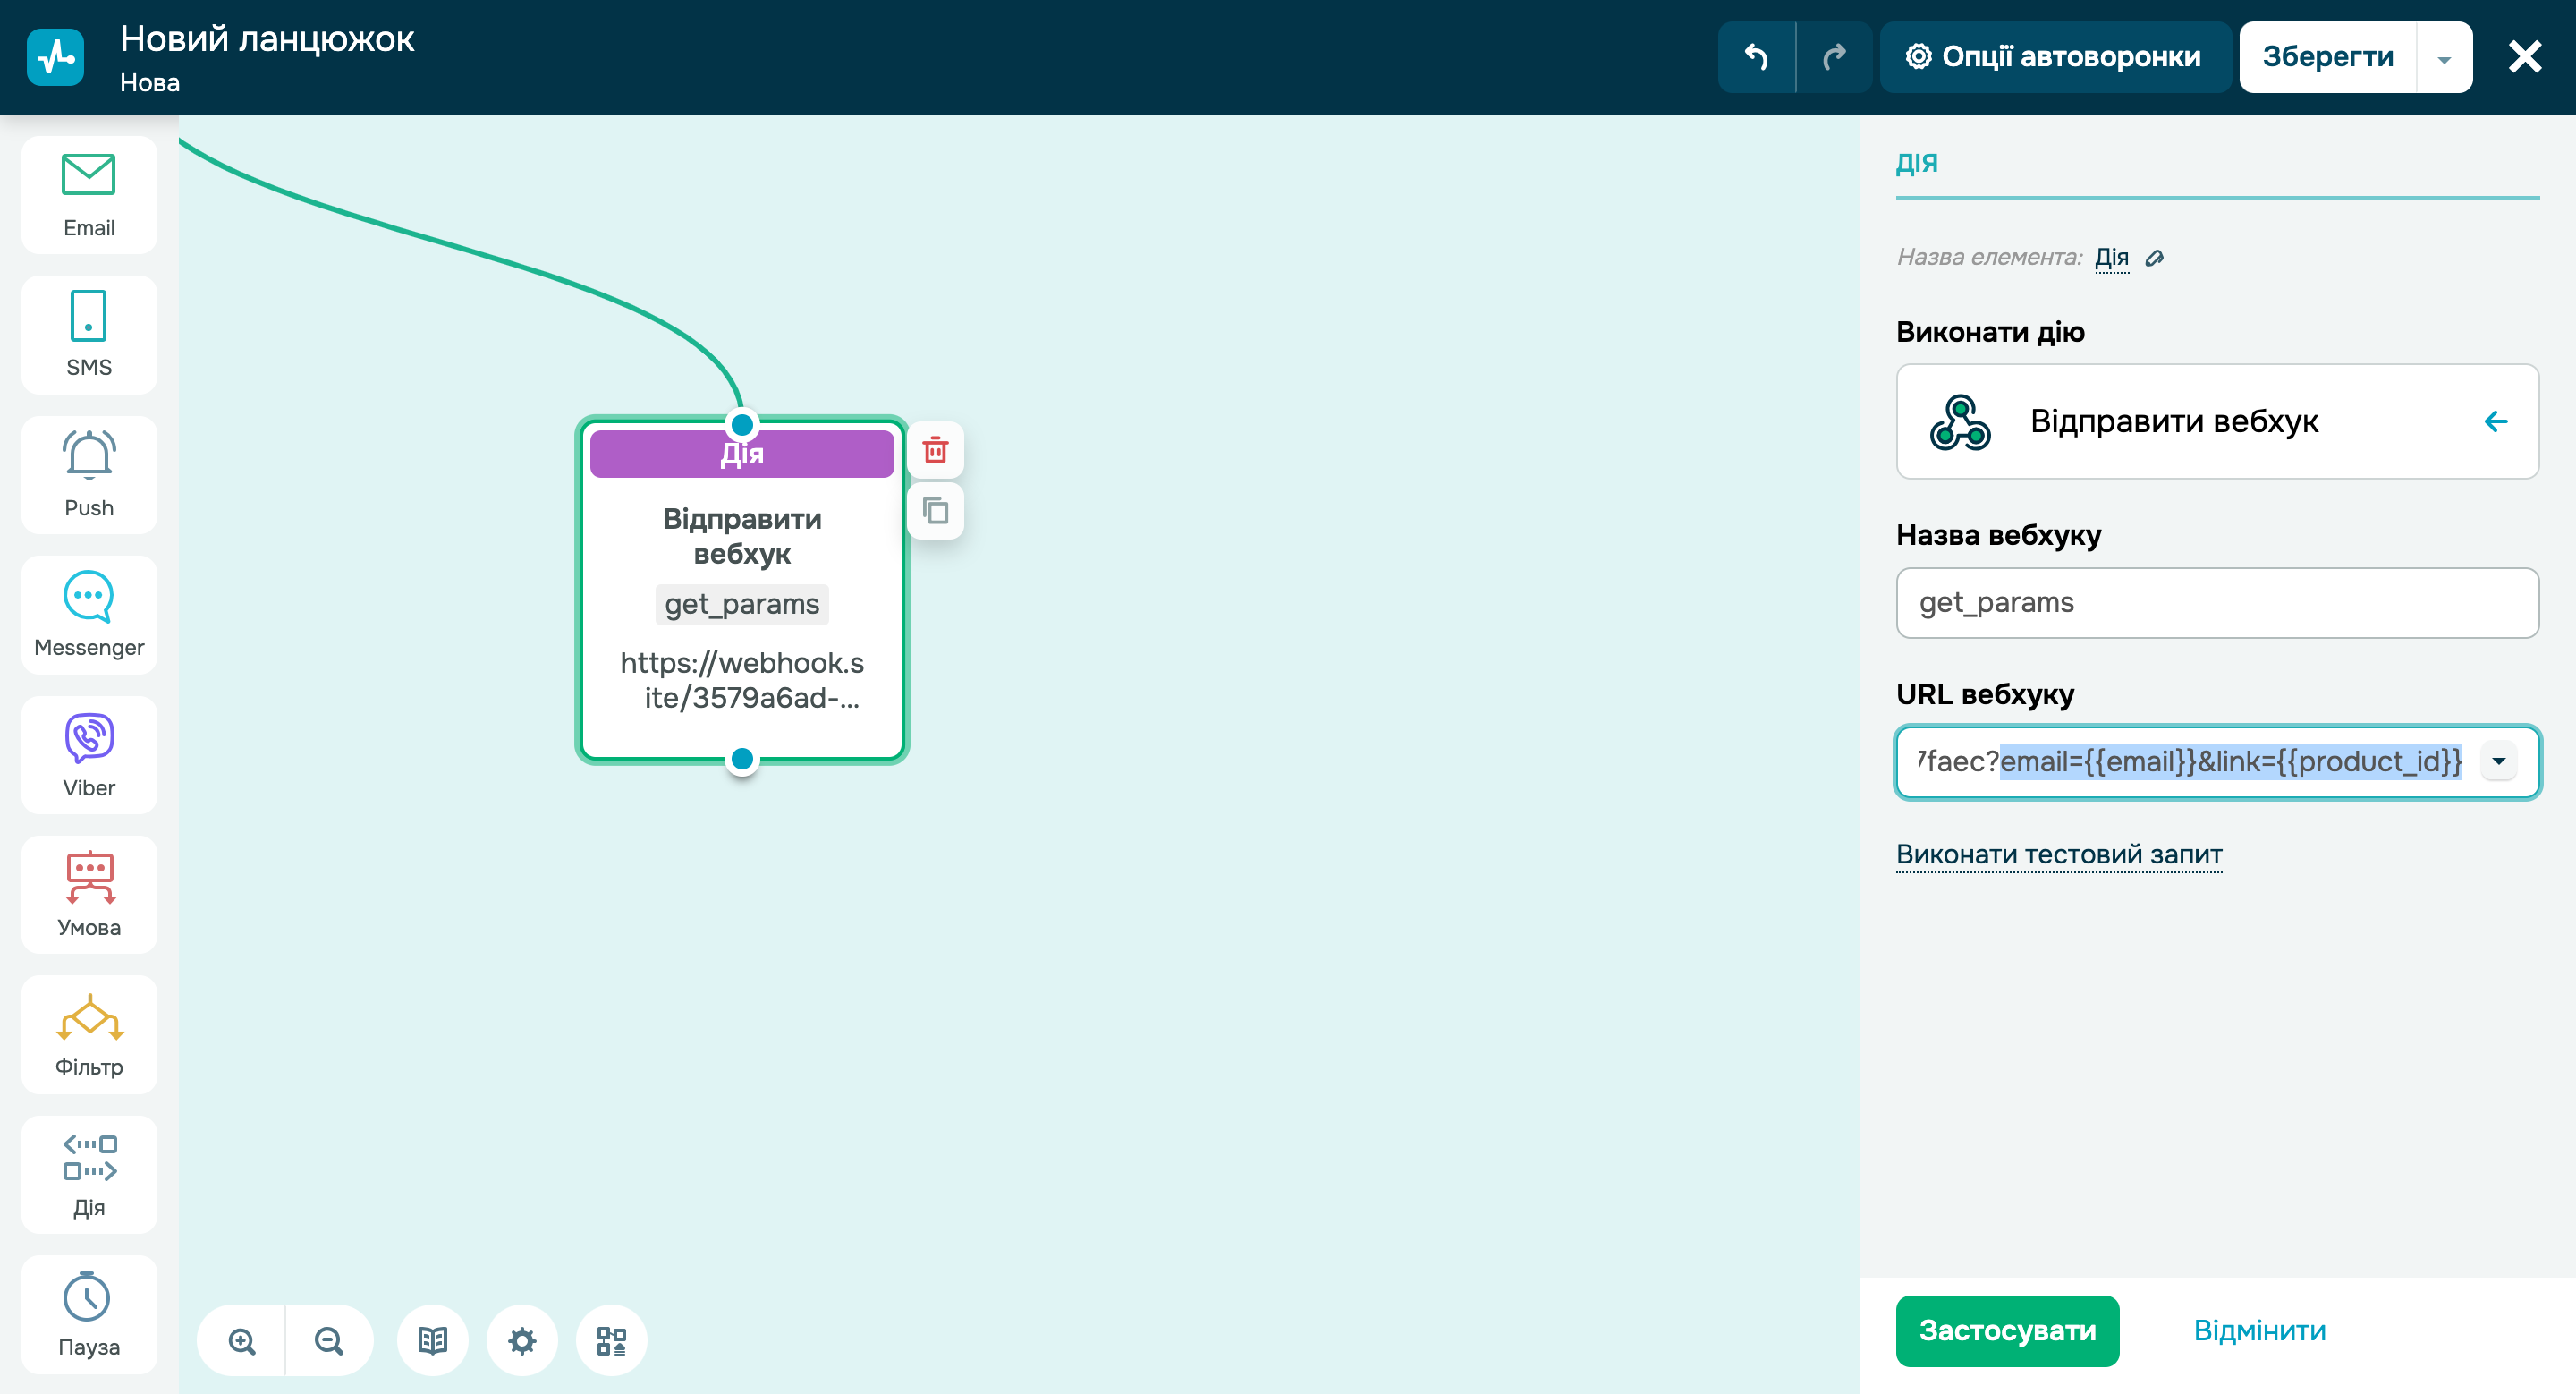Add an Email block from sidebar
The width and height of the screenshot is (2576, 1394).
click(89, 195)
